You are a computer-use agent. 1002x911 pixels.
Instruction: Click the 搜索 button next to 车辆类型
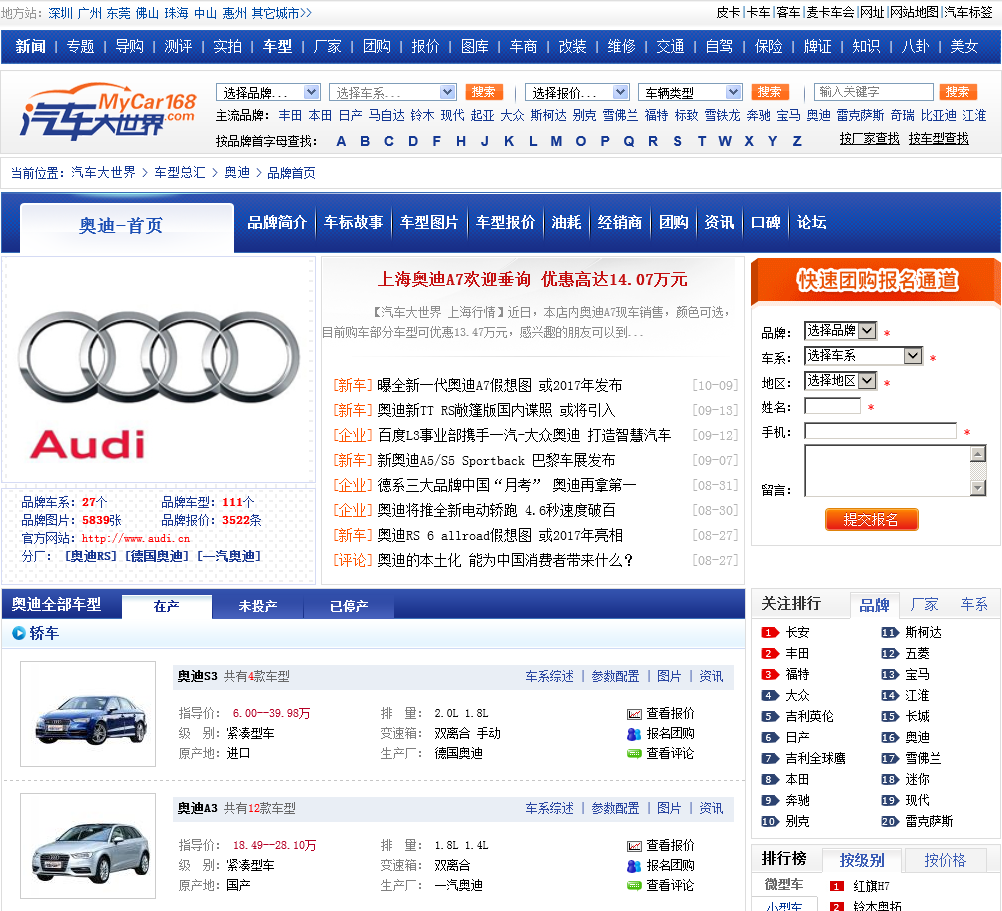pos(769,92)
